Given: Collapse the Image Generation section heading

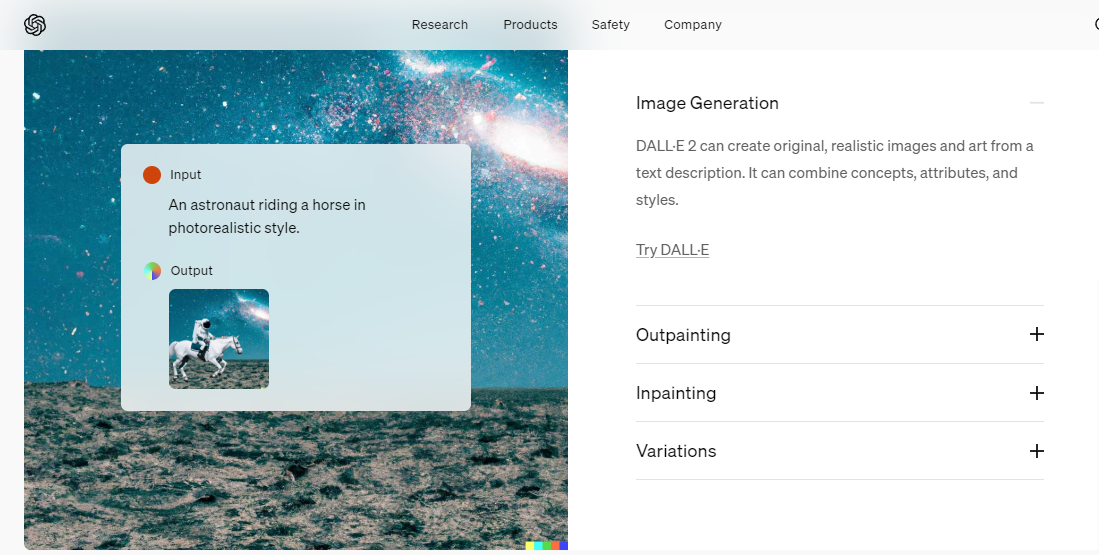Looking at the screenshot, I should [x=707, y=103].
